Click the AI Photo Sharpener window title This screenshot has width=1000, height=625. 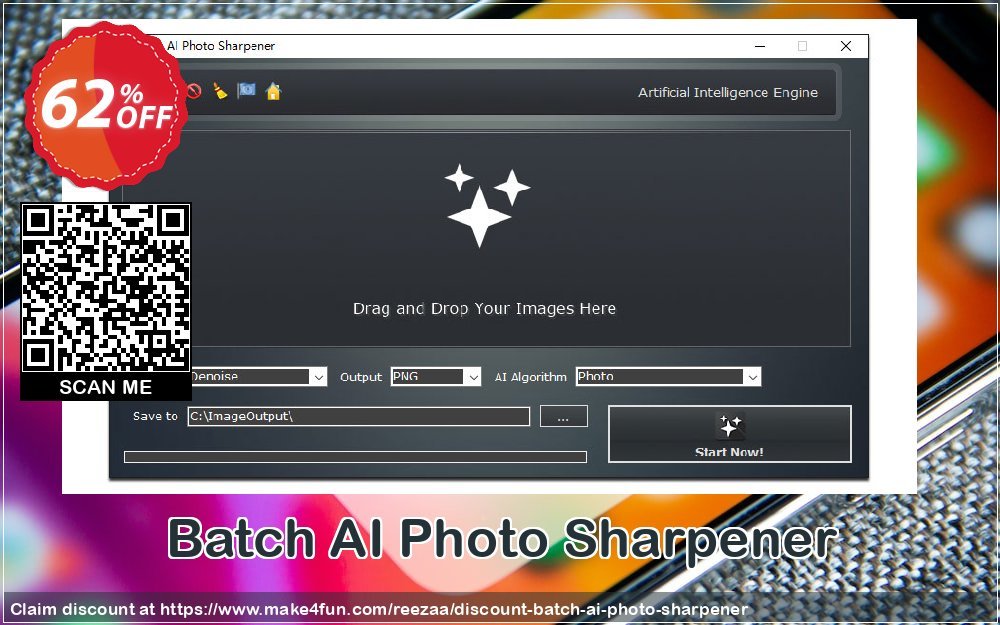pyautogui.click(x=221, y=46)
